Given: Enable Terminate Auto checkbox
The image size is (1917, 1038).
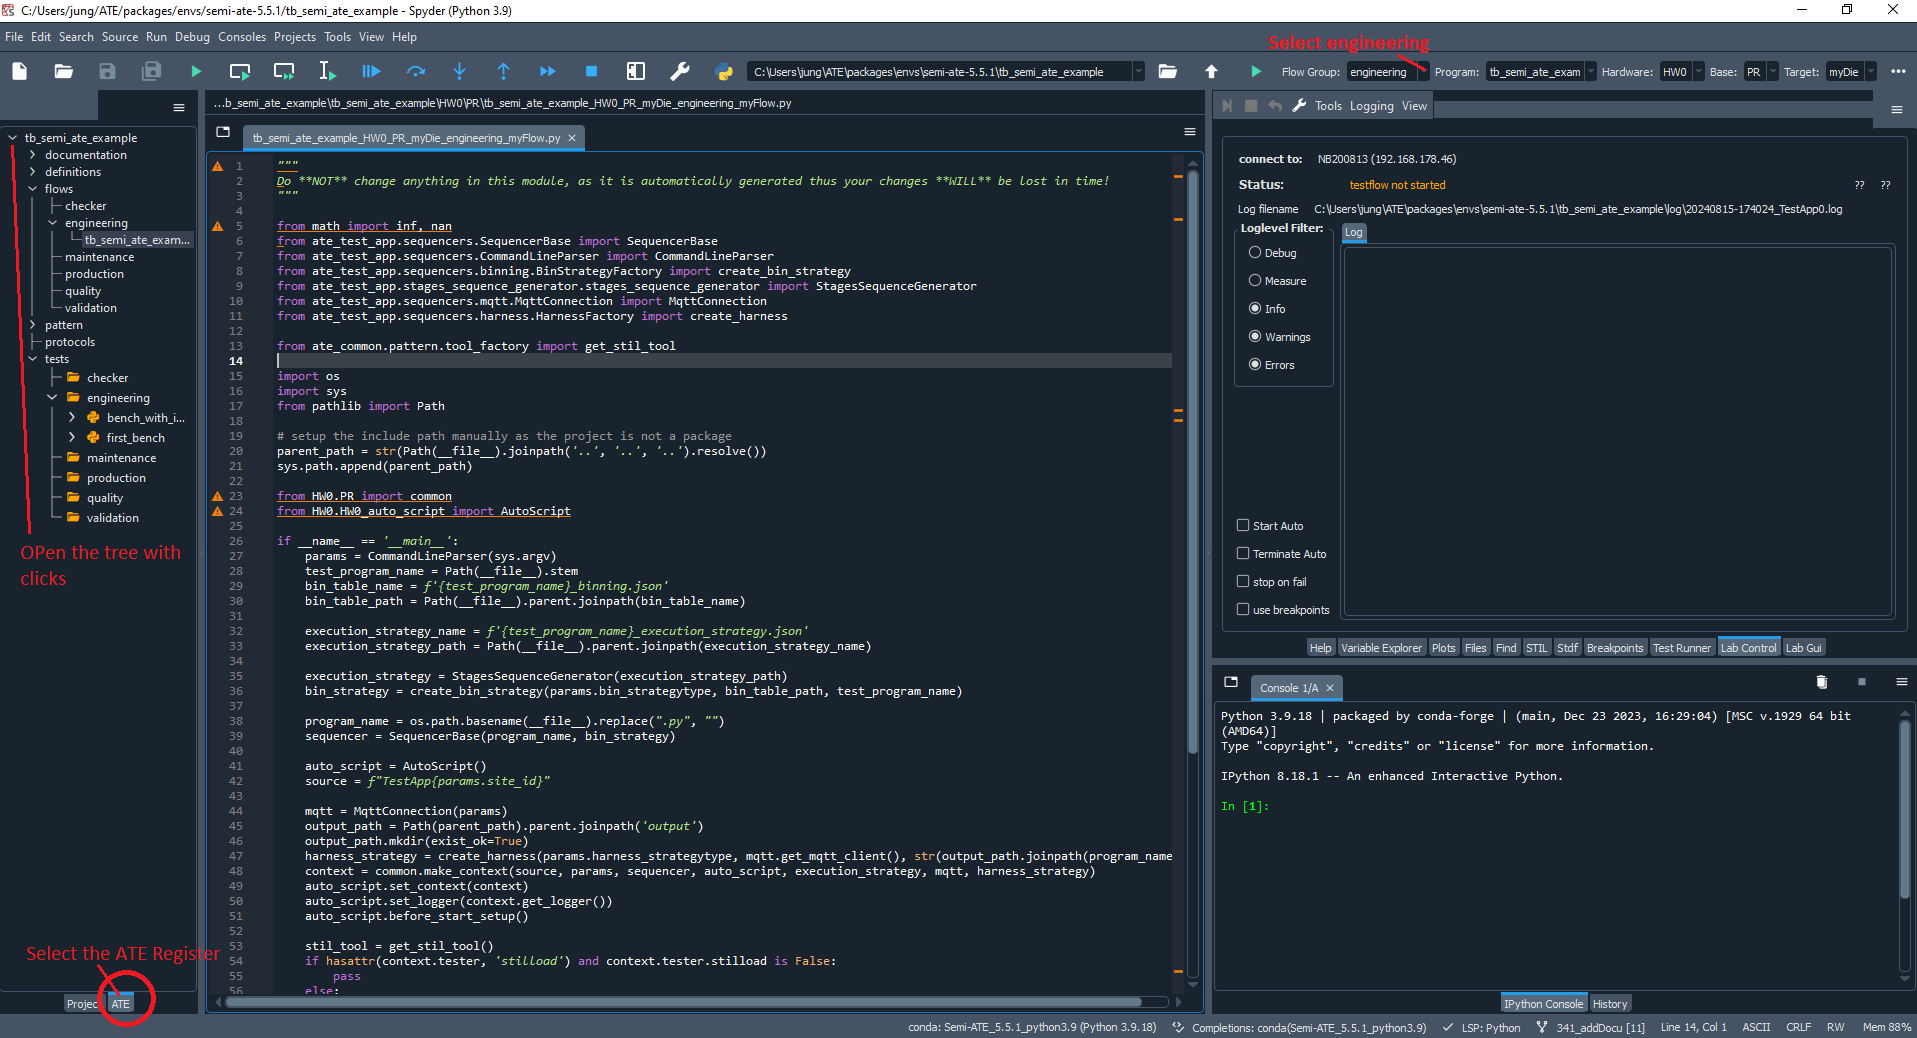Looking at the screenshot, I should (1243, 553).
